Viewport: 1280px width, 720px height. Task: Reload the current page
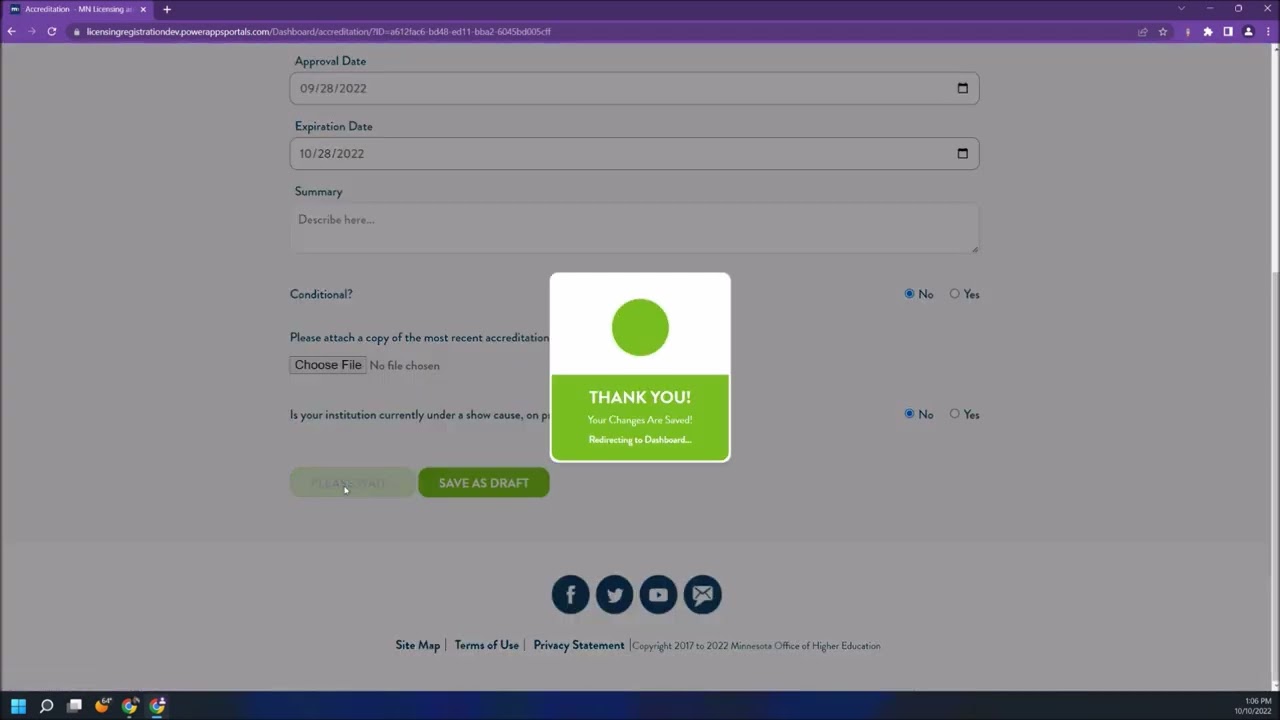52,32
